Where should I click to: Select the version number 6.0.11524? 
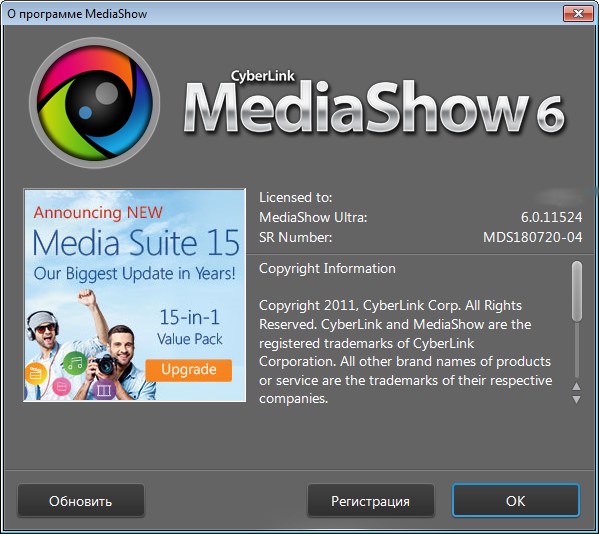[x=552, y=217]
